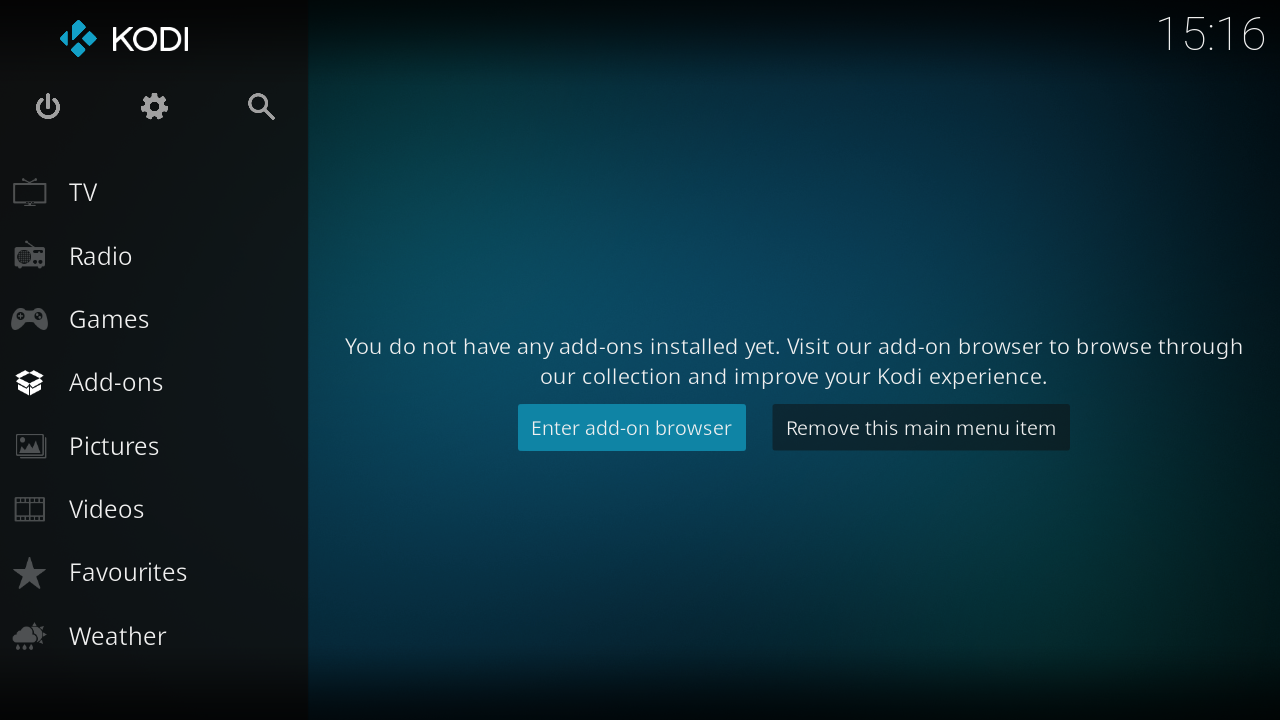The height and width of the screenshot is (720, 1280).
Task: Click the game controller icon
Action: click(30, 319)
